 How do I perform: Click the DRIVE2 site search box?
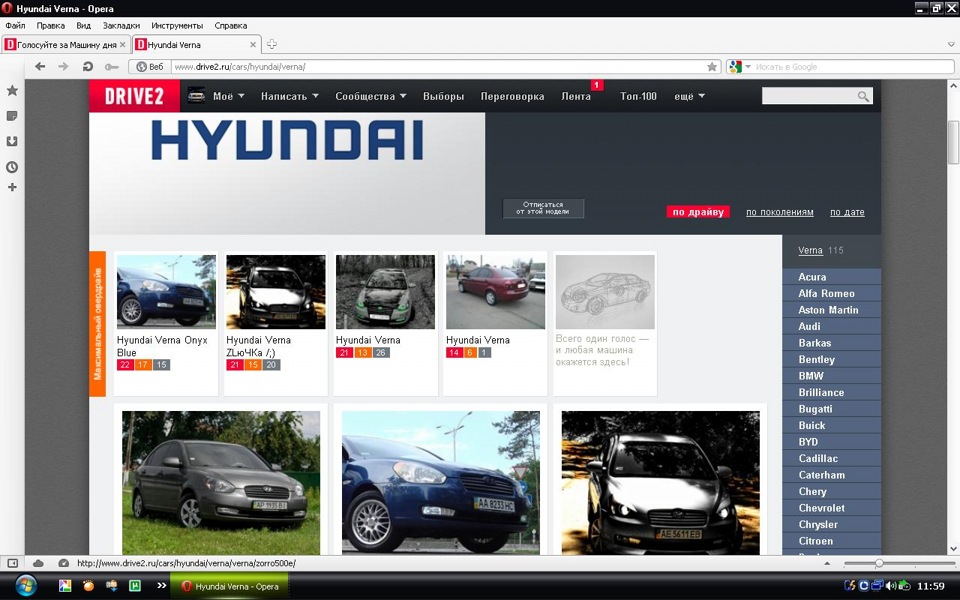809,96
